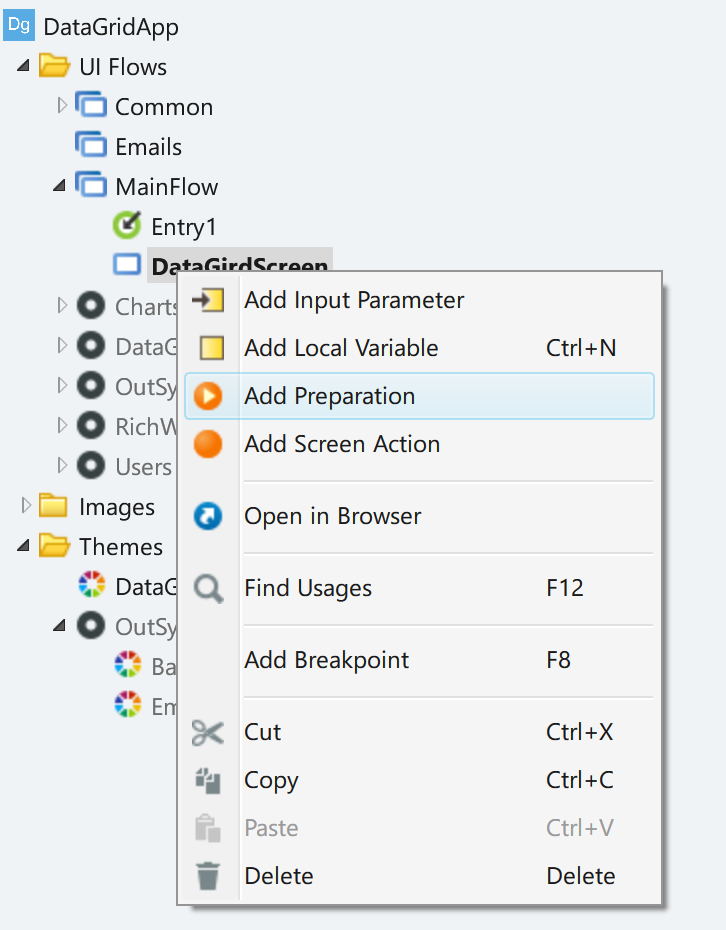Expand the DataG reference node under MainFlow
Viewport: 726px width, 930px height.
(62, 345)
